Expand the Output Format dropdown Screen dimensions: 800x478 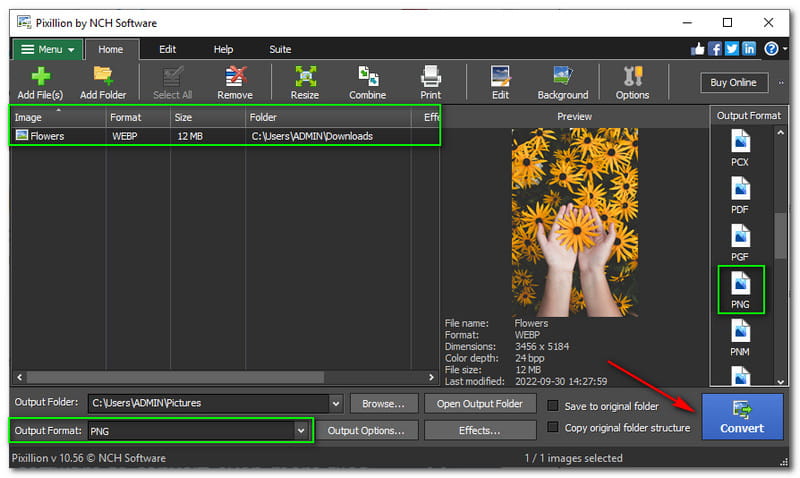pos(300,430)
